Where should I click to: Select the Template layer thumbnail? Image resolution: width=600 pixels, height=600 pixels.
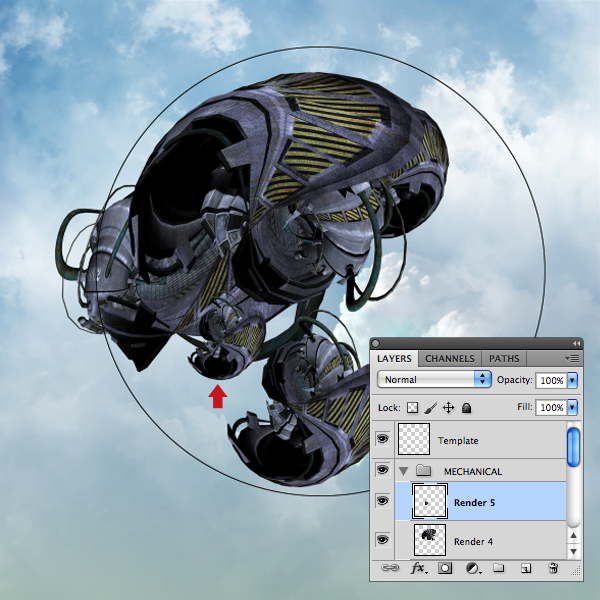pyautogui.click(x=414, y=439)
